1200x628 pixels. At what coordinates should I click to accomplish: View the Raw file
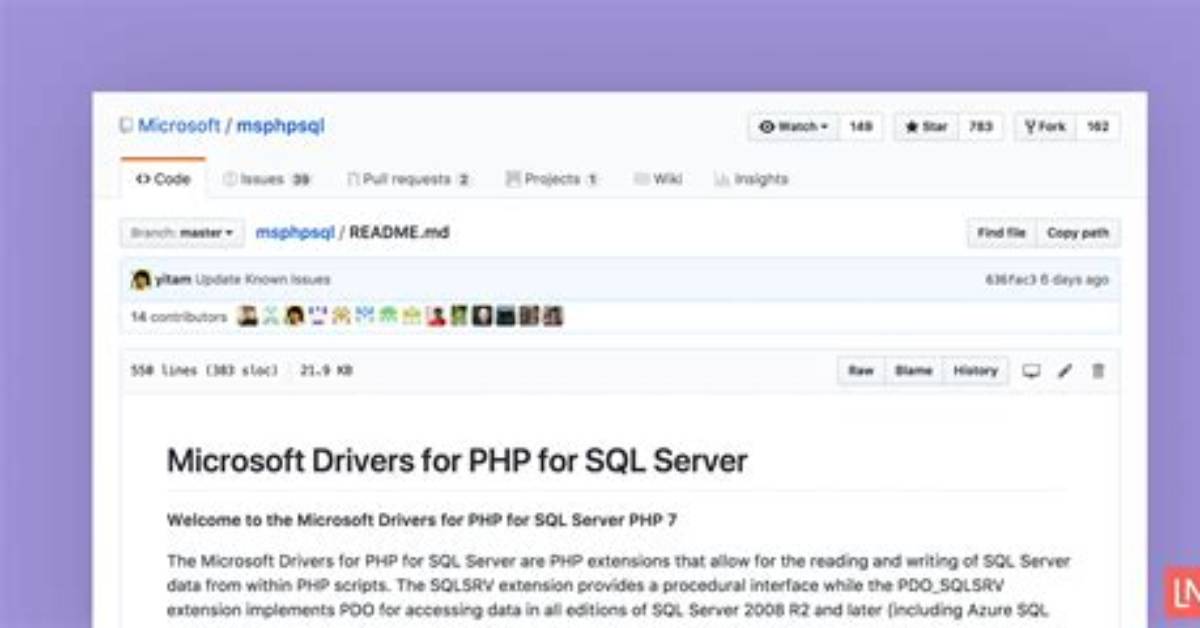(861, 371)
